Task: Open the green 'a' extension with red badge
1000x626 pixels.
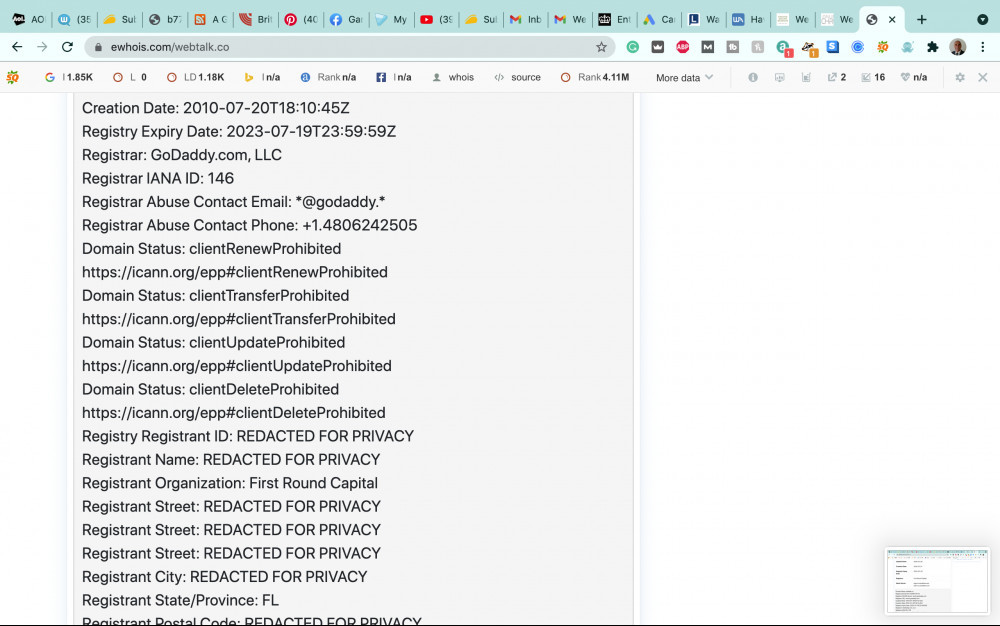Action: click(783, 47)
